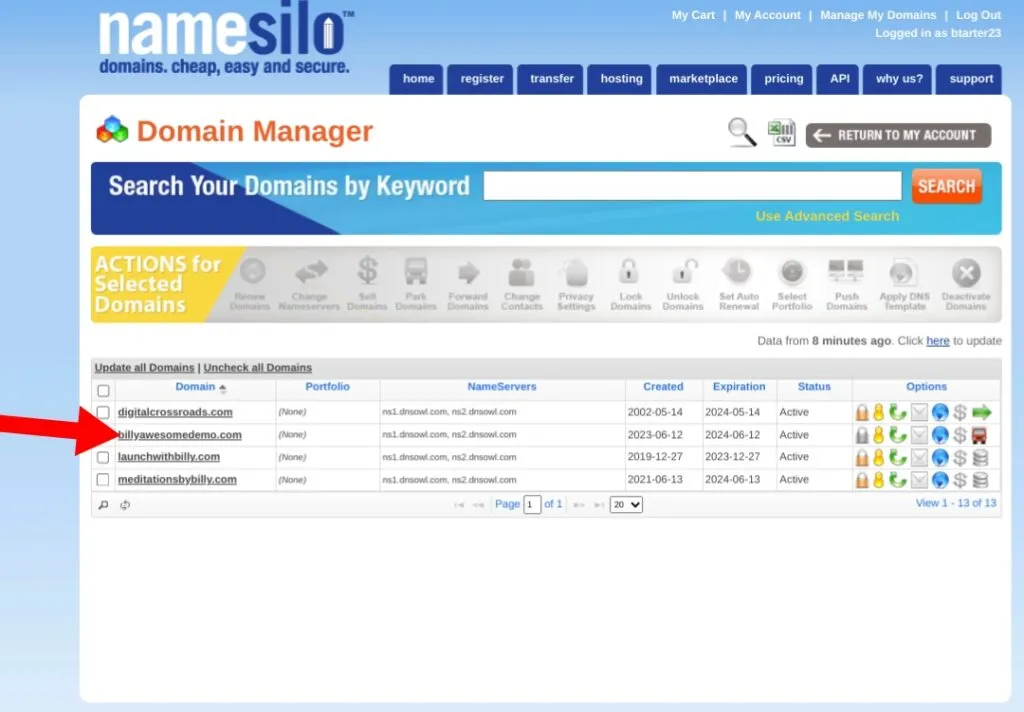Open the results-per-page dropdown showing 20
This screenshot has height=712, width=1024.
(x=625, y=504)
